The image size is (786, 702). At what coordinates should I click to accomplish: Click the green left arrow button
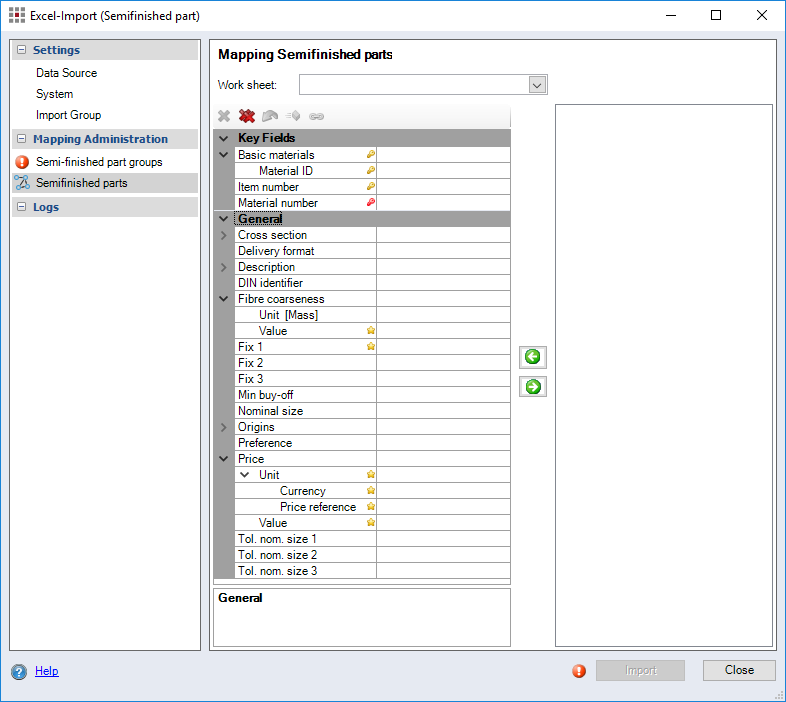click(x=533, y=357)
